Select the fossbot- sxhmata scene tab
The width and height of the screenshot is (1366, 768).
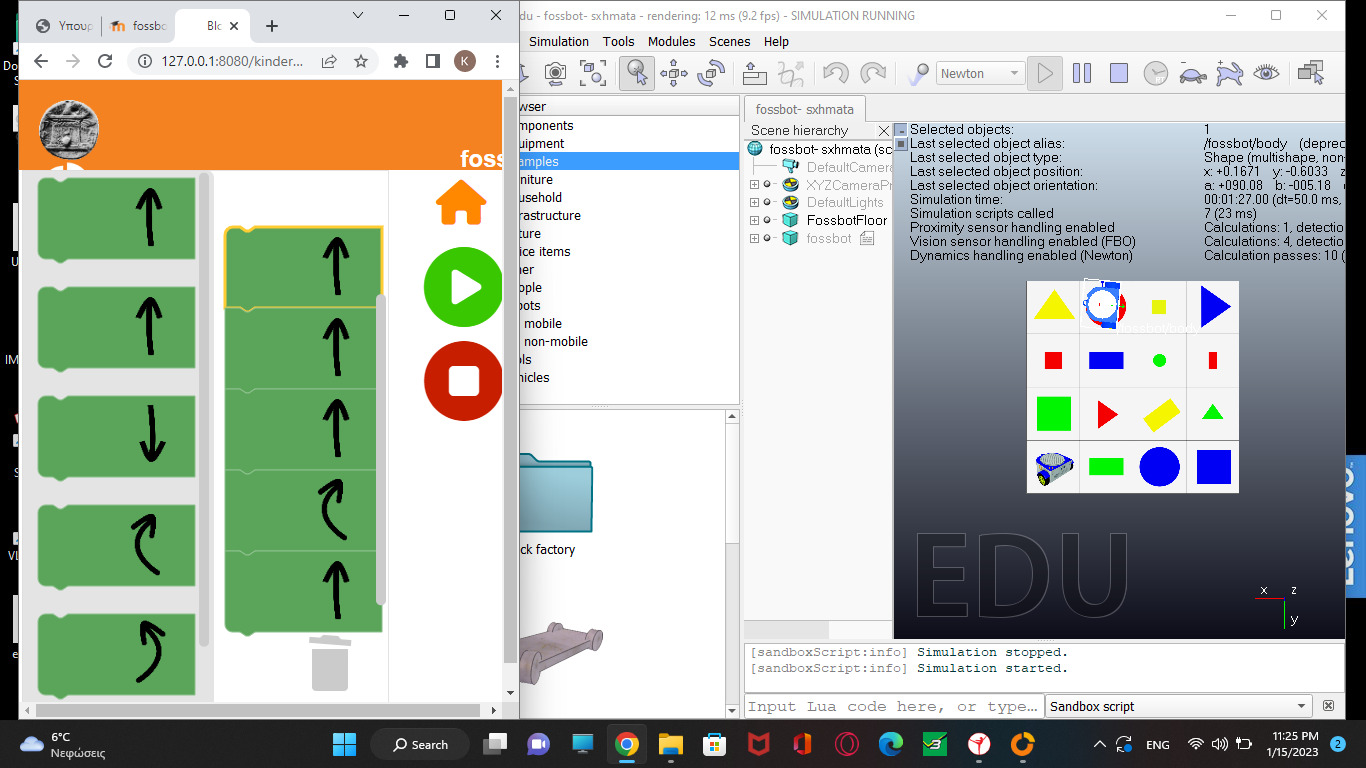[805, 109]
